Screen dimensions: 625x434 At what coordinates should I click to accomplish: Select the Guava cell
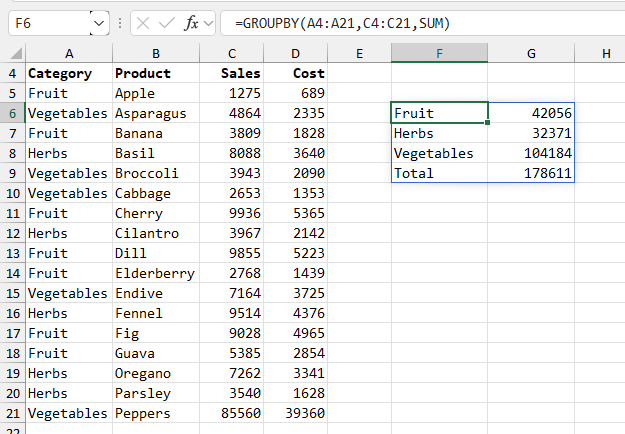coord(156,353)
